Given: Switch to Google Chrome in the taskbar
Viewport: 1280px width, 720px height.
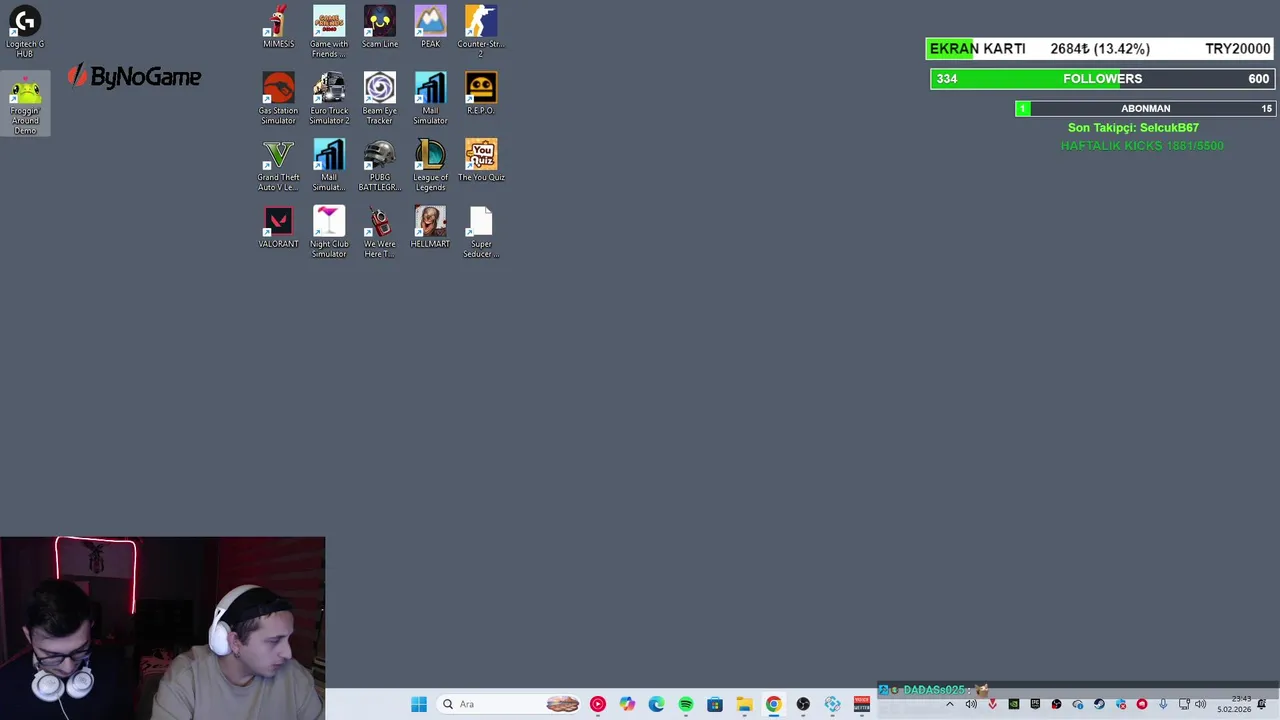Looking at the screenshot, I should tap(774, 704).
